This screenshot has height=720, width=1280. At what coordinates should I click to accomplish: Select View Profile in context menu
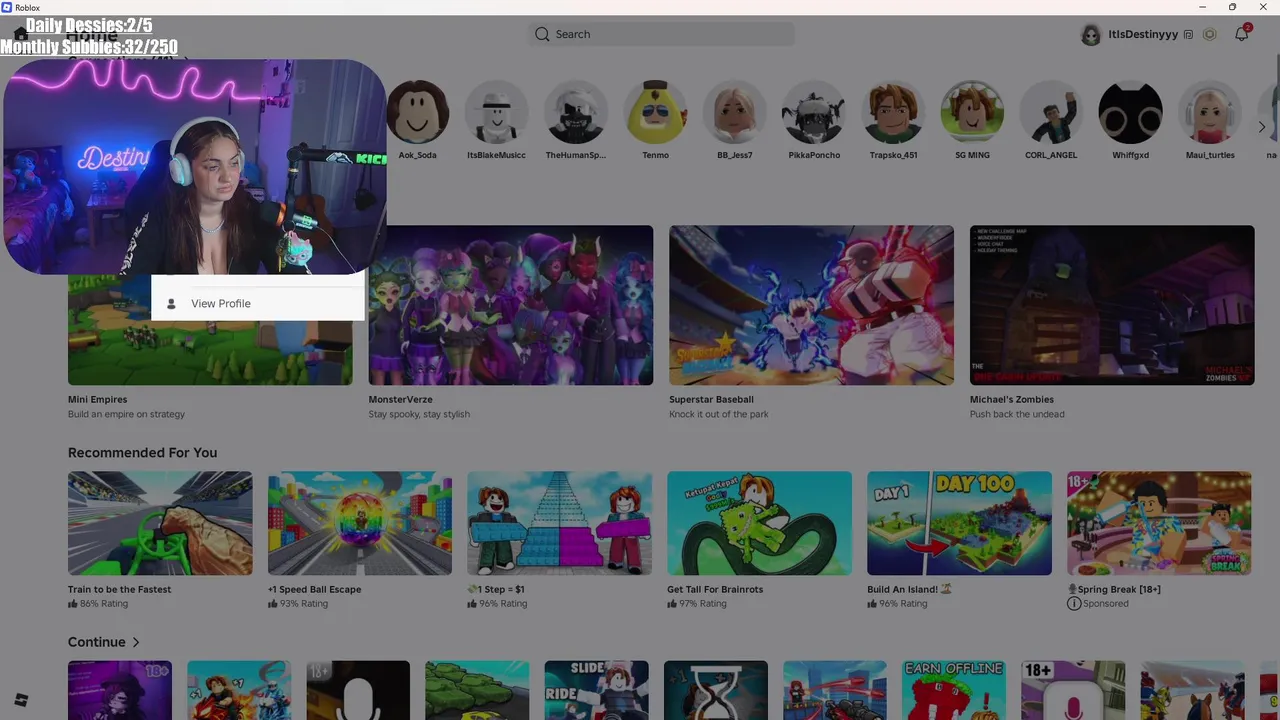pos(258,303)
